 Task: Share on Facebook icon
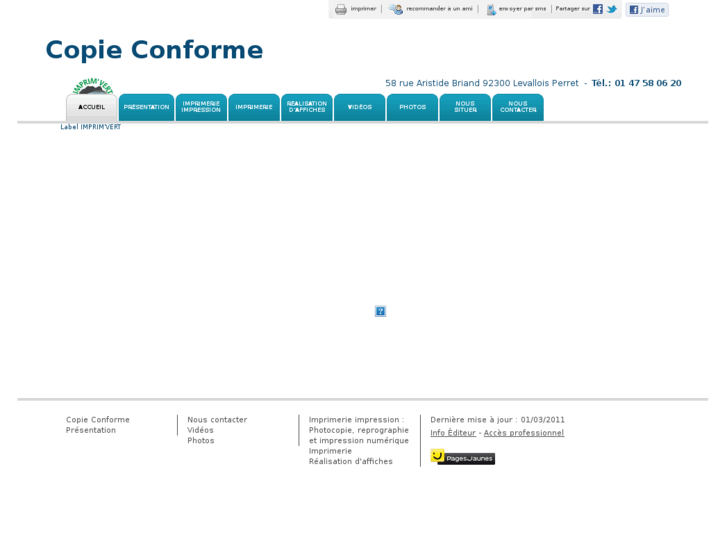coord(598,9)
